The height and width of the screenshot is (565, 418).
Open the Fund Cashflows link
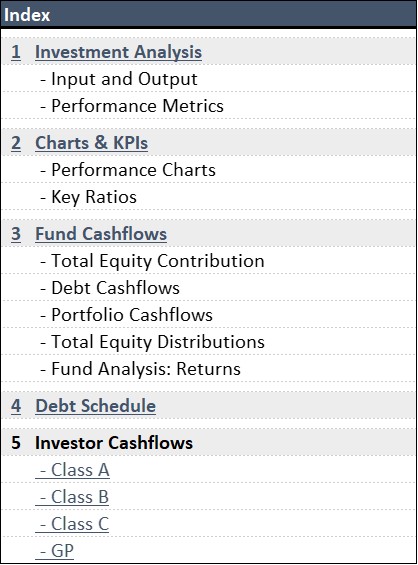click(x=101, y=233)
